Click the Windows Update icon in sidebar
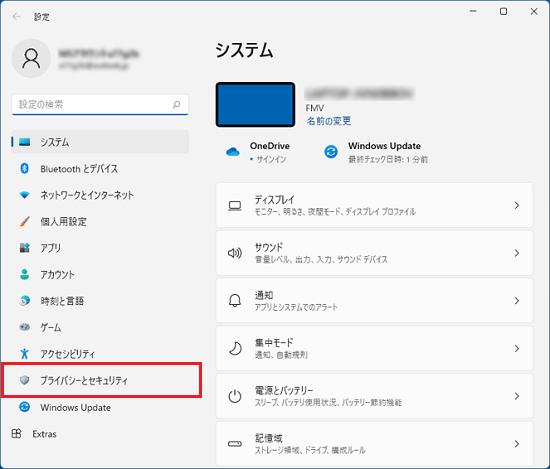 click(x=25, y=407)
